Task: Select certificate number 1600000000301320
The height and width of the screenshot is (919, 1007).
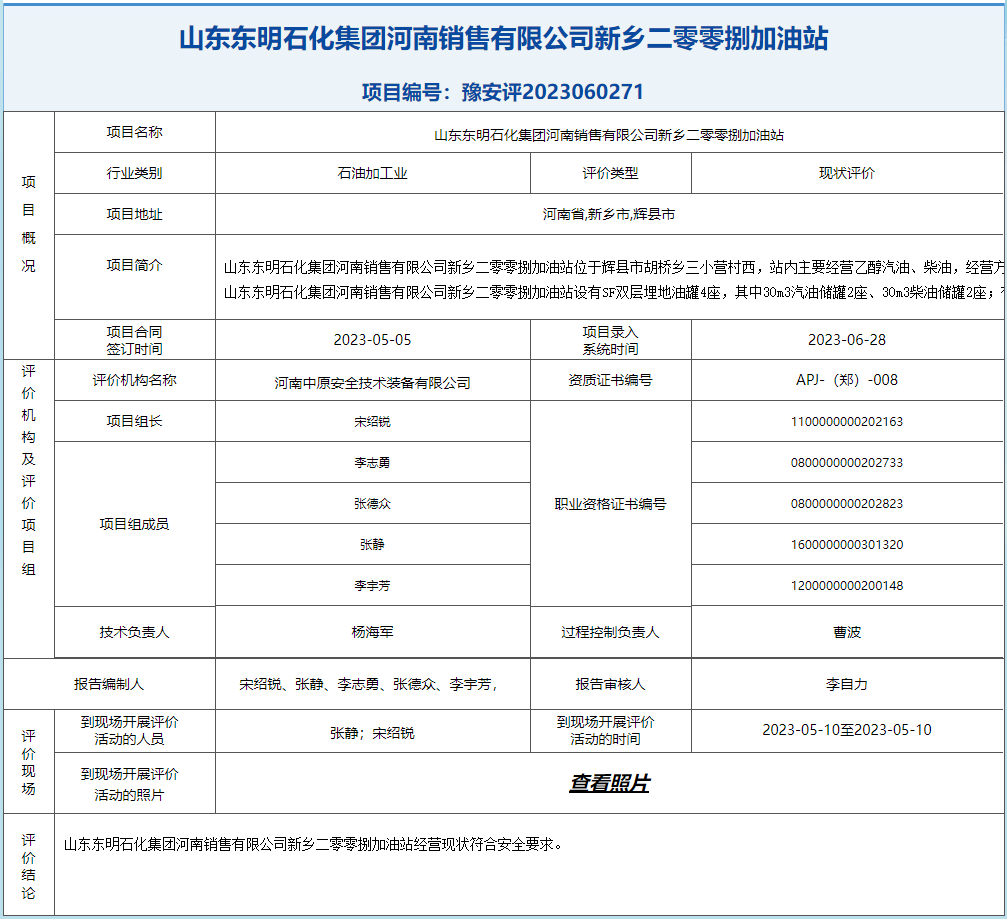Action: pos(846,545)
